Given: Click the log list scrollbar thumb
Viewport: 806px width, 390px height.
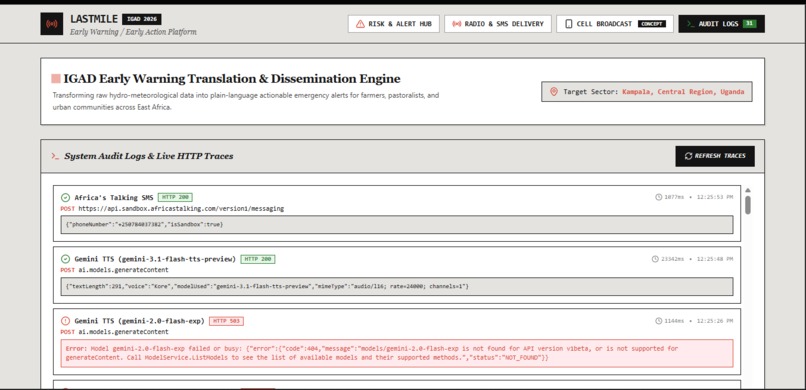Looking at the screenshot, I should 748,205.
